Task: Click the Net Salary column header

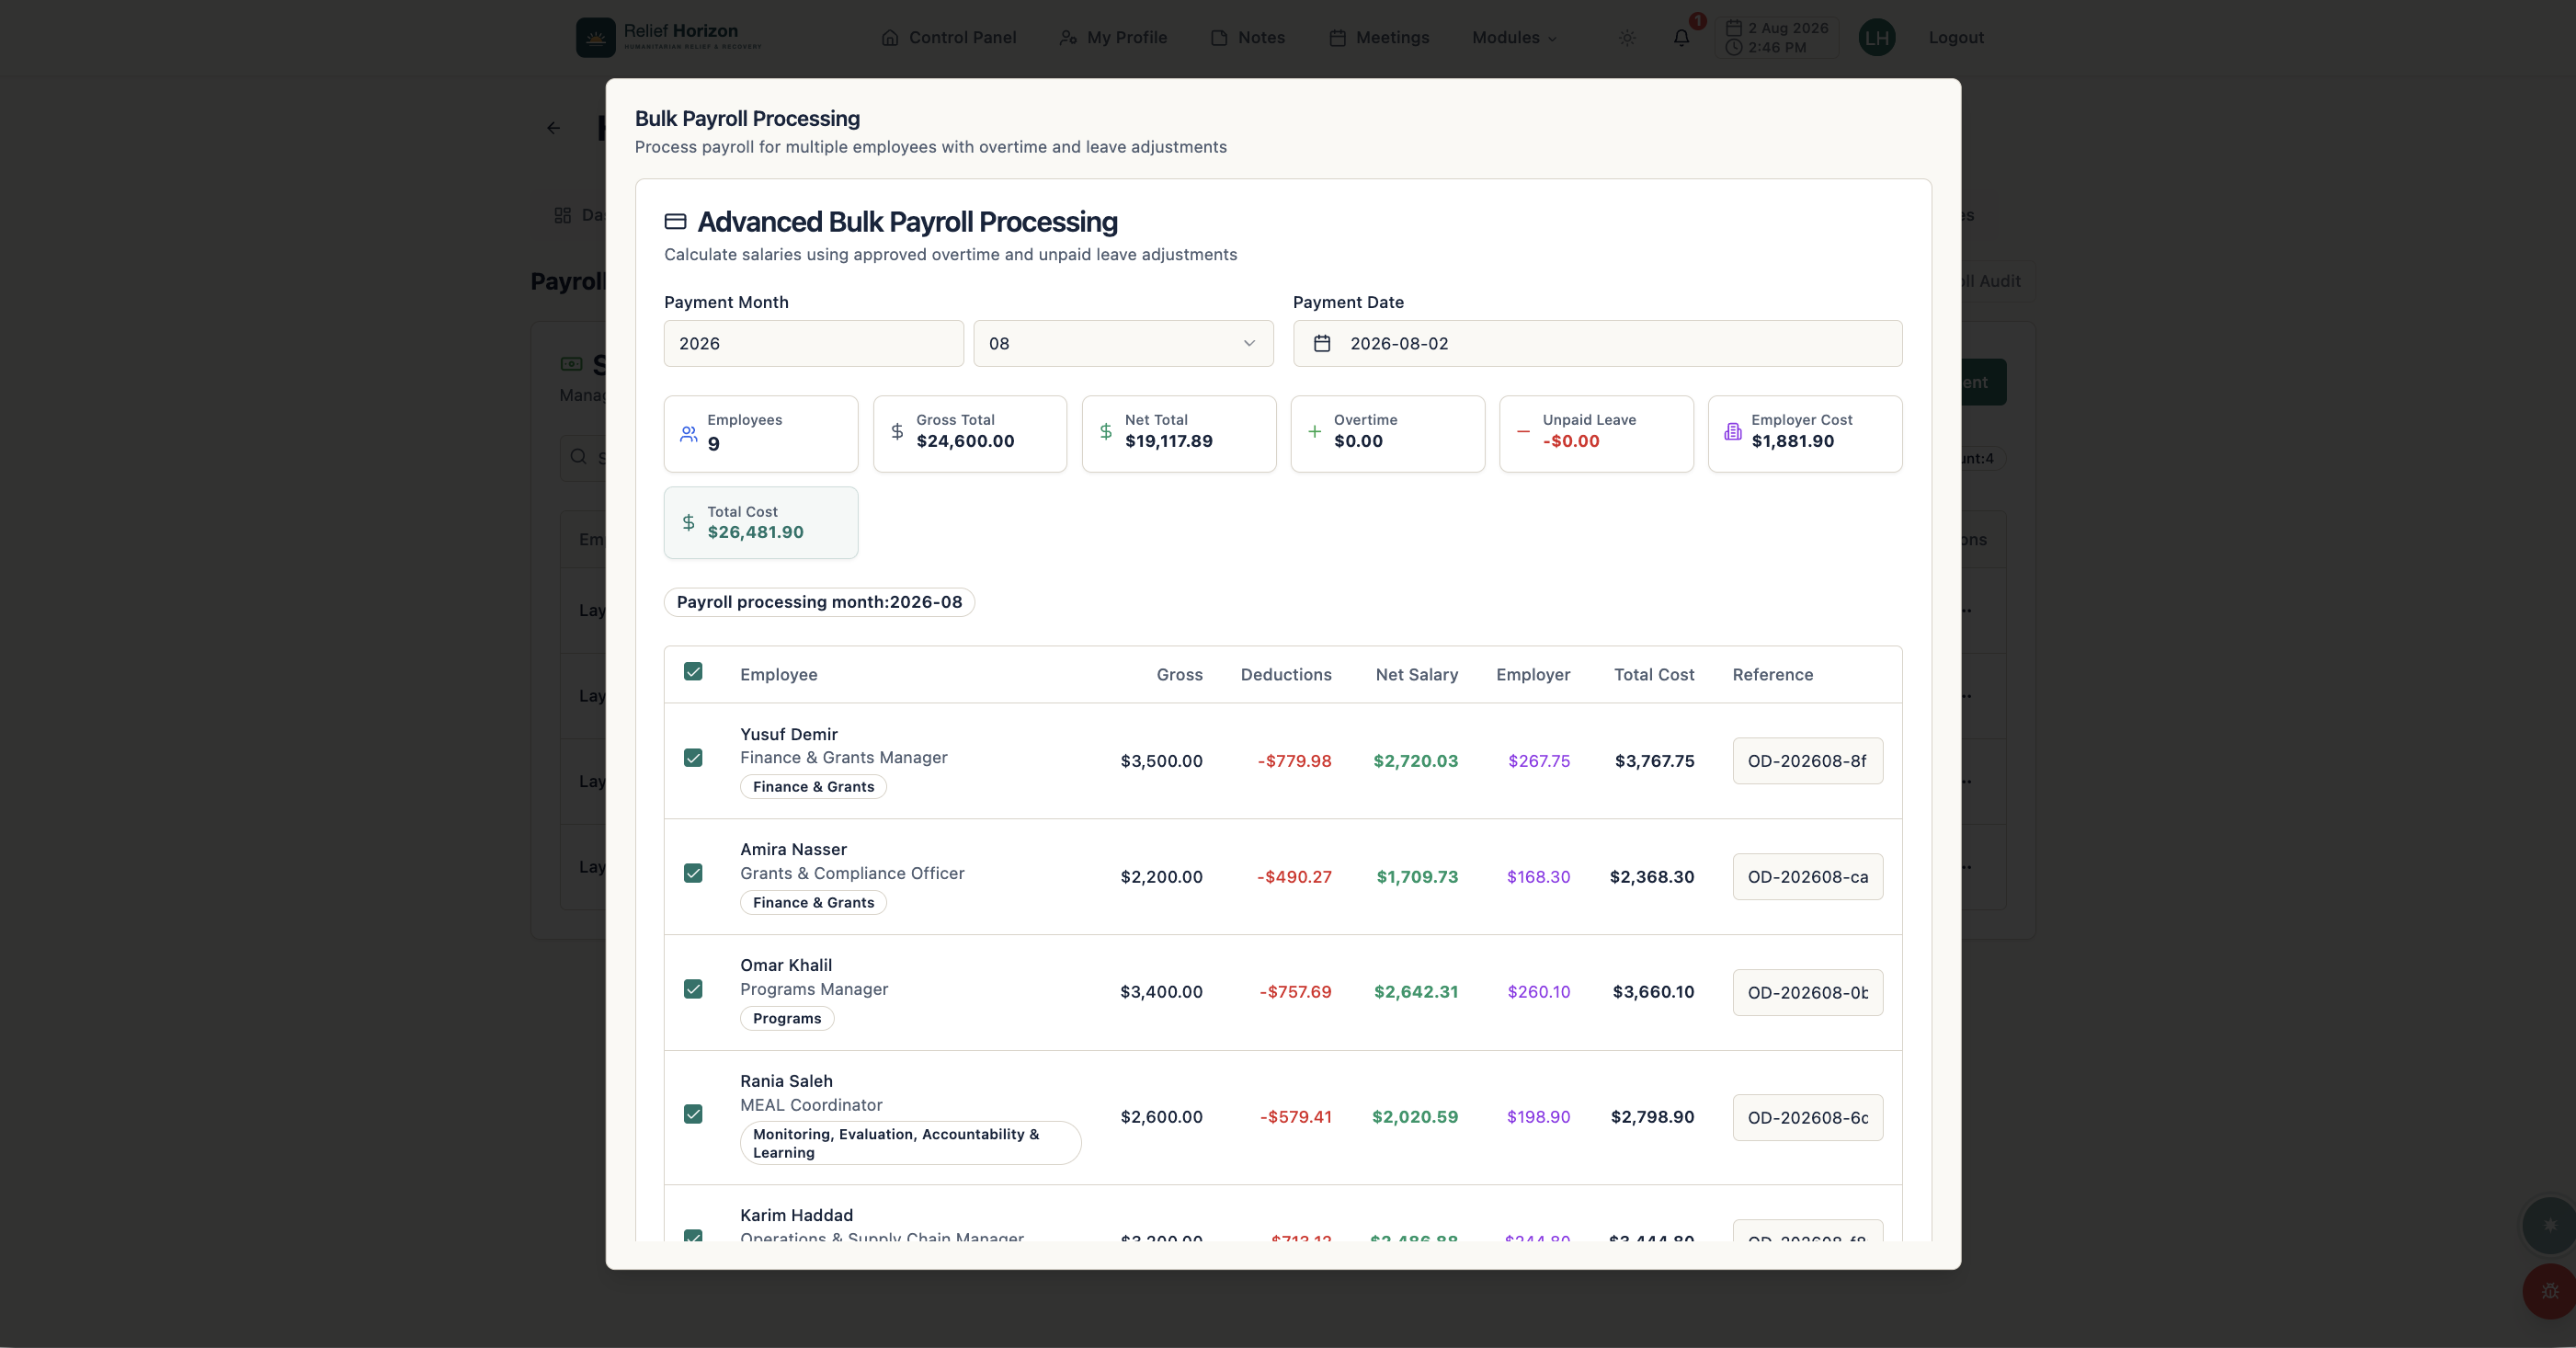Action: point(1416,675)
